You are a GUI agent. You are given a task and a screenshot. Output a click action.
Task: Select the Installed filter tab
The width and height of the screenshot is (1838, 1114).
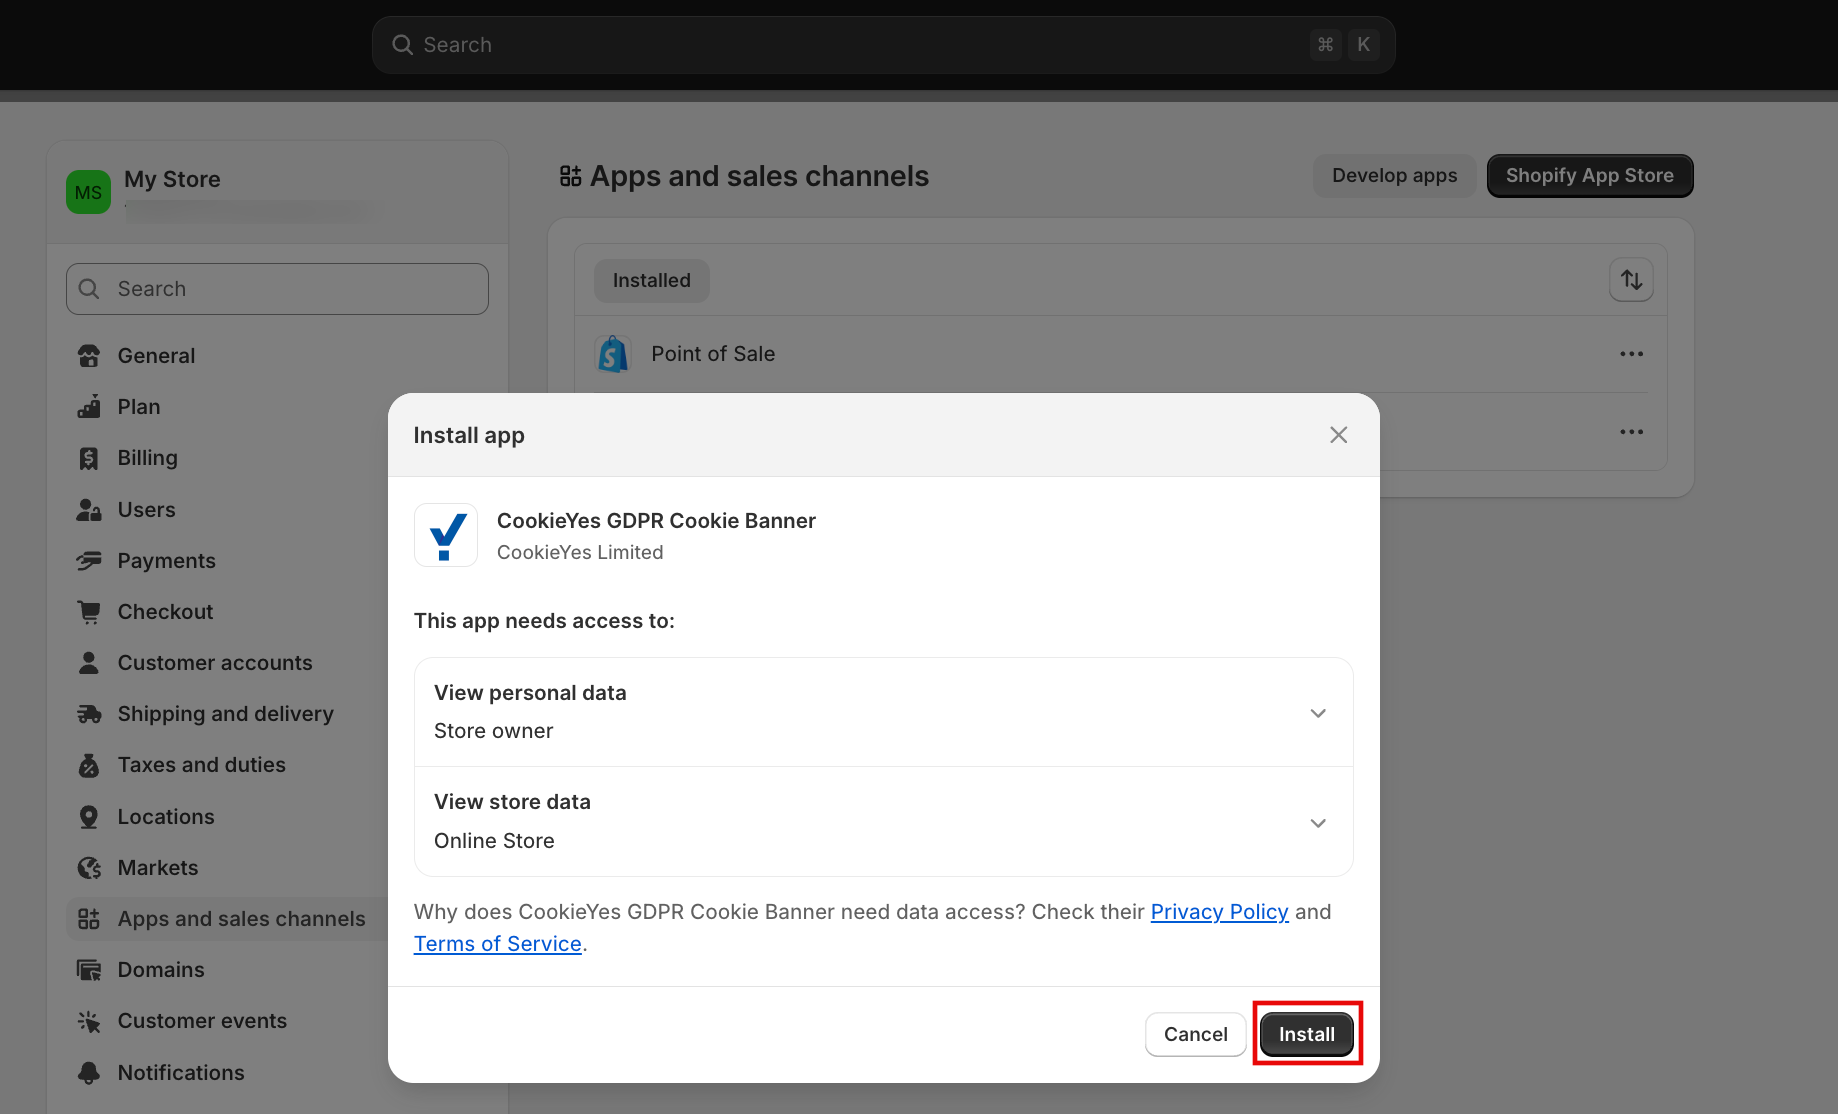(x=651, y=280)
